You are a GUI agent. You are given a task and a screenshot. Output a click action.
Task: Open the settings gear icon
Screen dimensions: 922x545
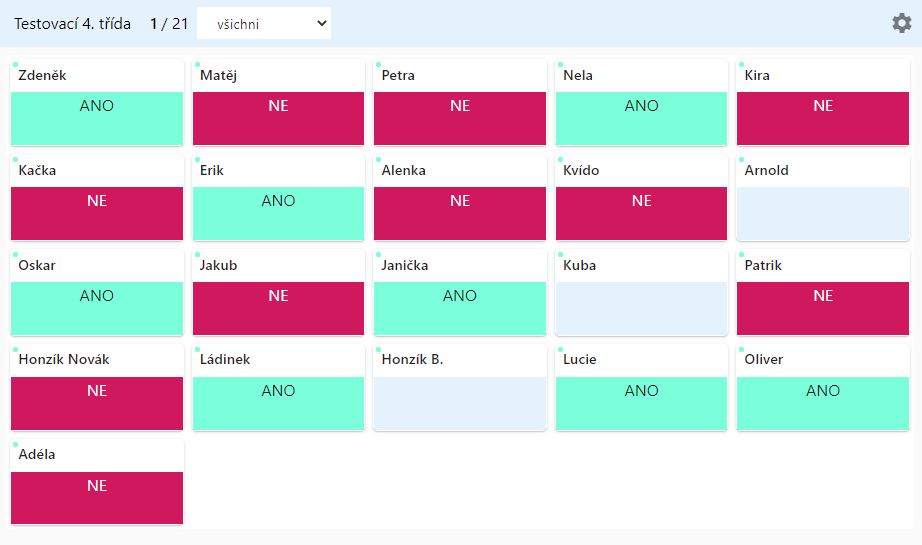(902, 23)
